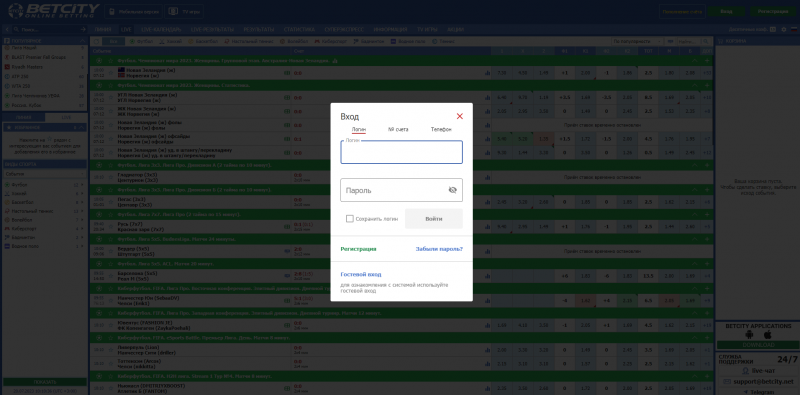The image size is (800, 395).
Task: Add Гладиатор (3x3) match to favorites
Action: 110,177
